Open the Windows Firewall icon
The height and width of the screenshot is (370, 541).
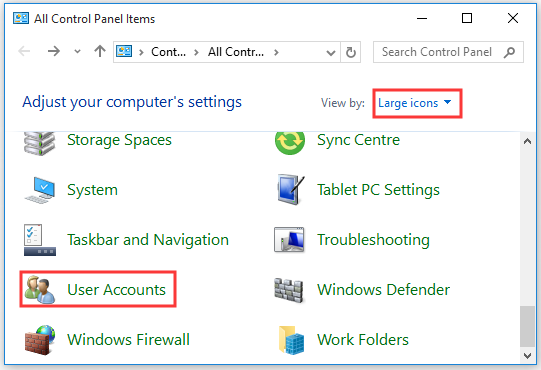point(40,340)
